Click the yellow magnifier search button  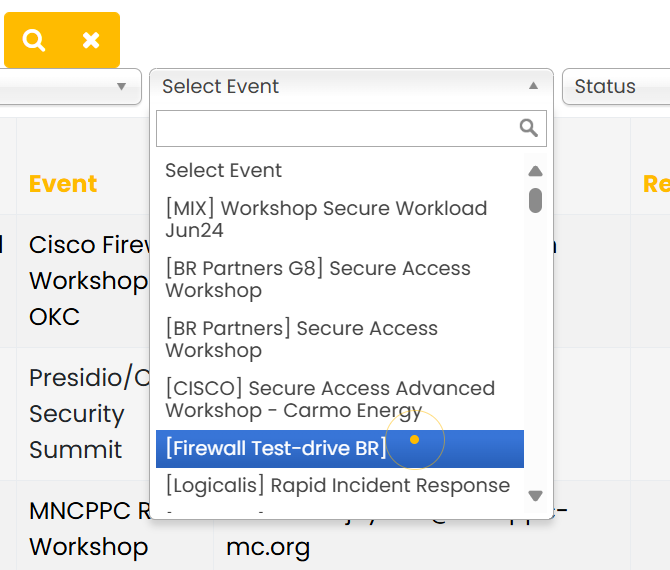[x=35, y=40]
